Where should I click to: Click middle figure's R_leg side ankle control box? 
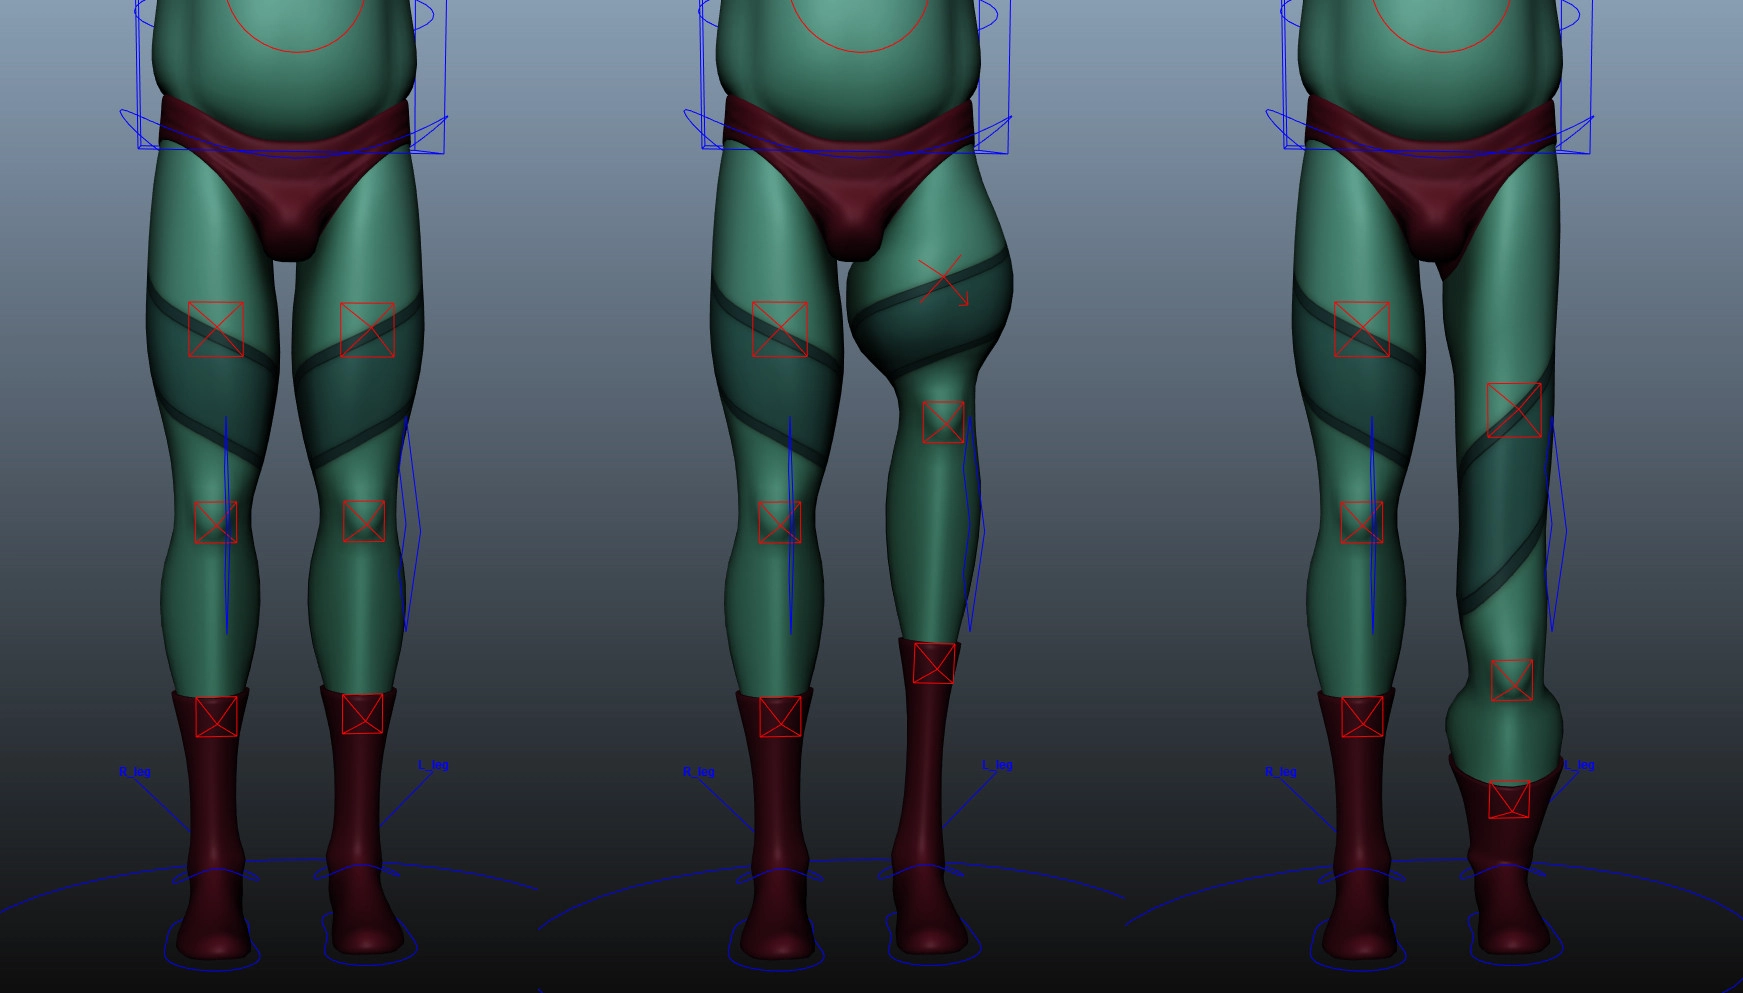pos(780,717)
